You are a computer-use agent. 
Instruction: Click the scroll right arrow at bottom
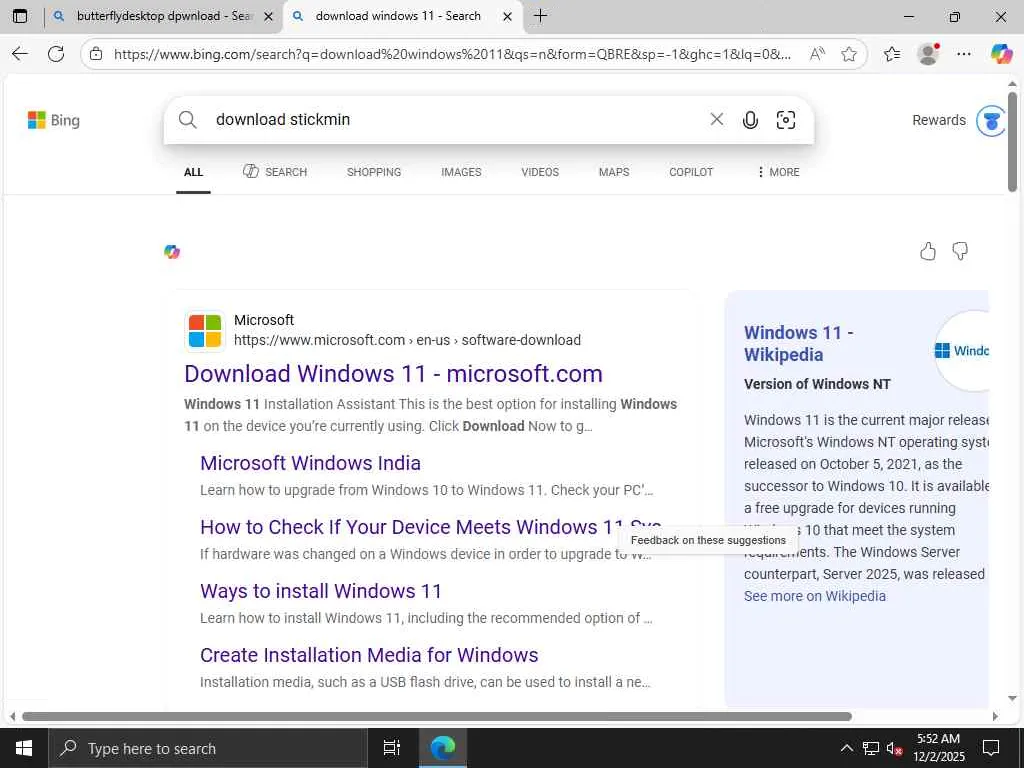coord(995,716)
